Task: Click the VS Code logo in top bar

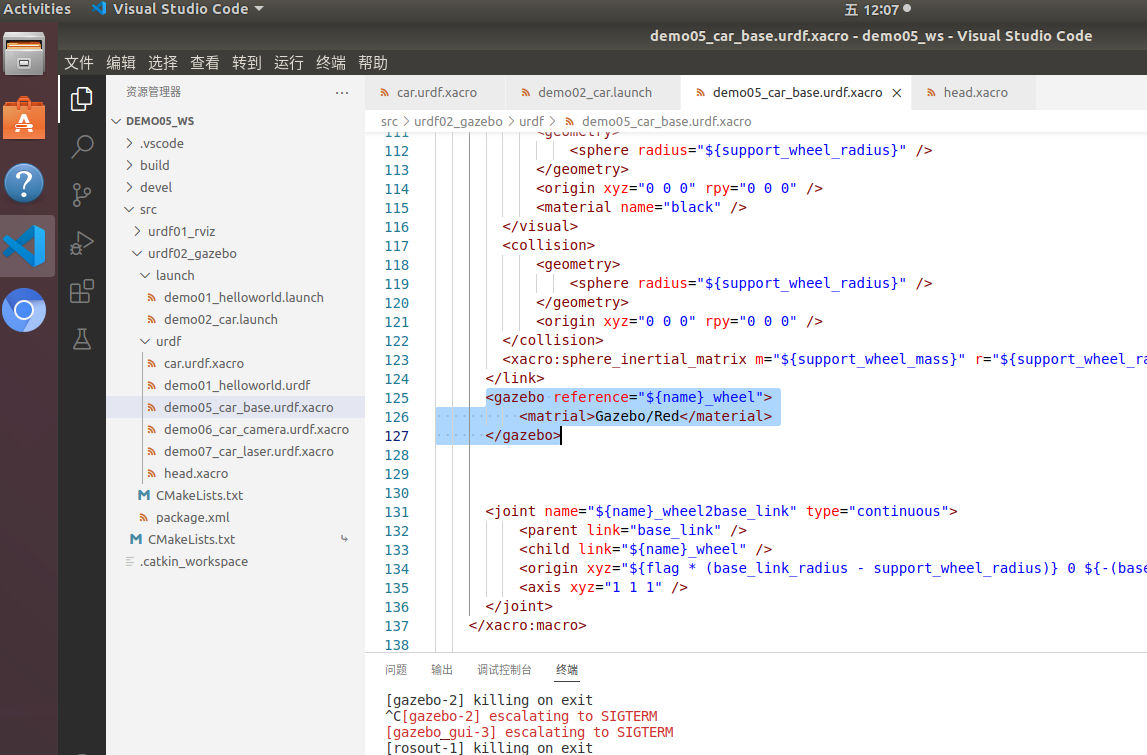Action: tap(99, 9)
